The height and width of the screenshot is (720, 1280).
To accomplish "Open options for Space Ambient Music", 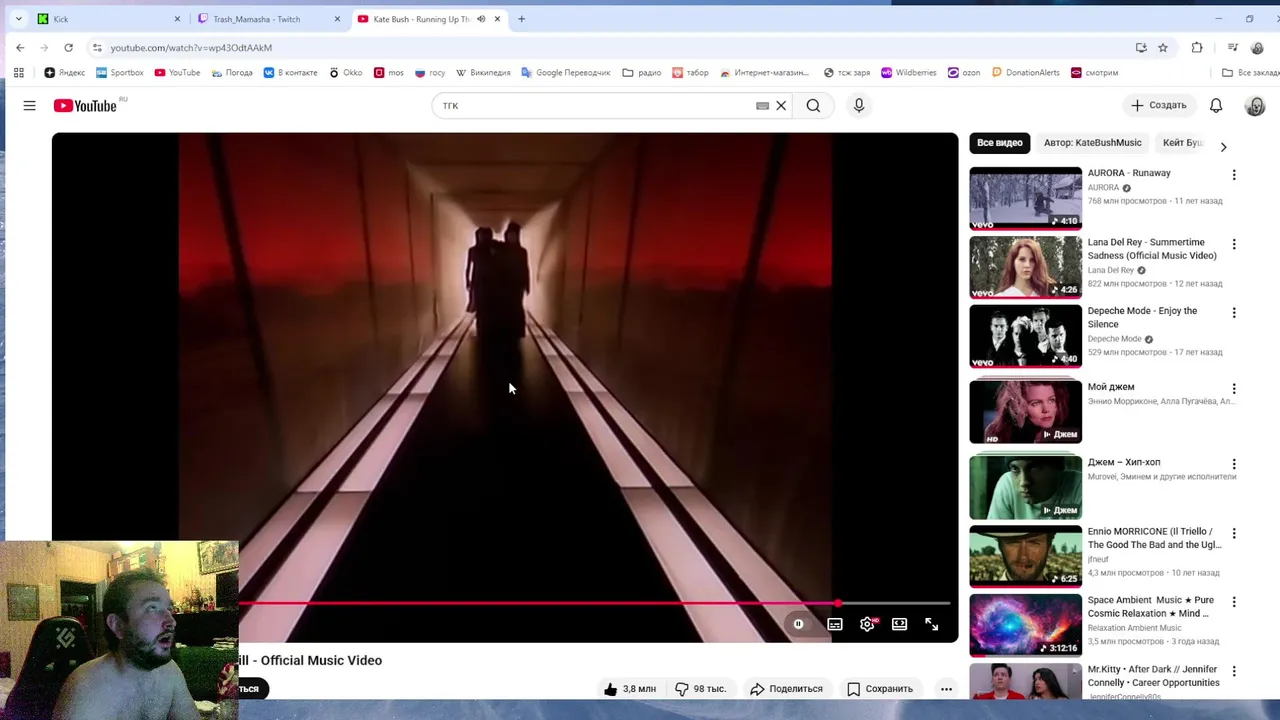I will (x=1234, y=602).
